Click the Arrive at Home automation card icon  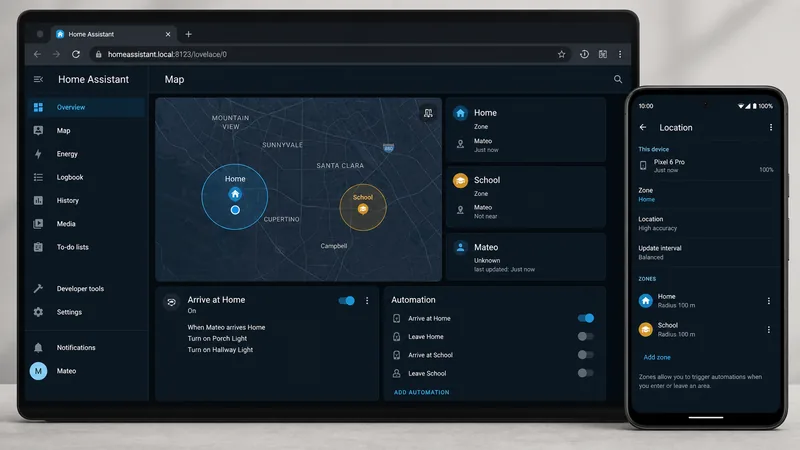pyautogui.click(x=171, y=302)
